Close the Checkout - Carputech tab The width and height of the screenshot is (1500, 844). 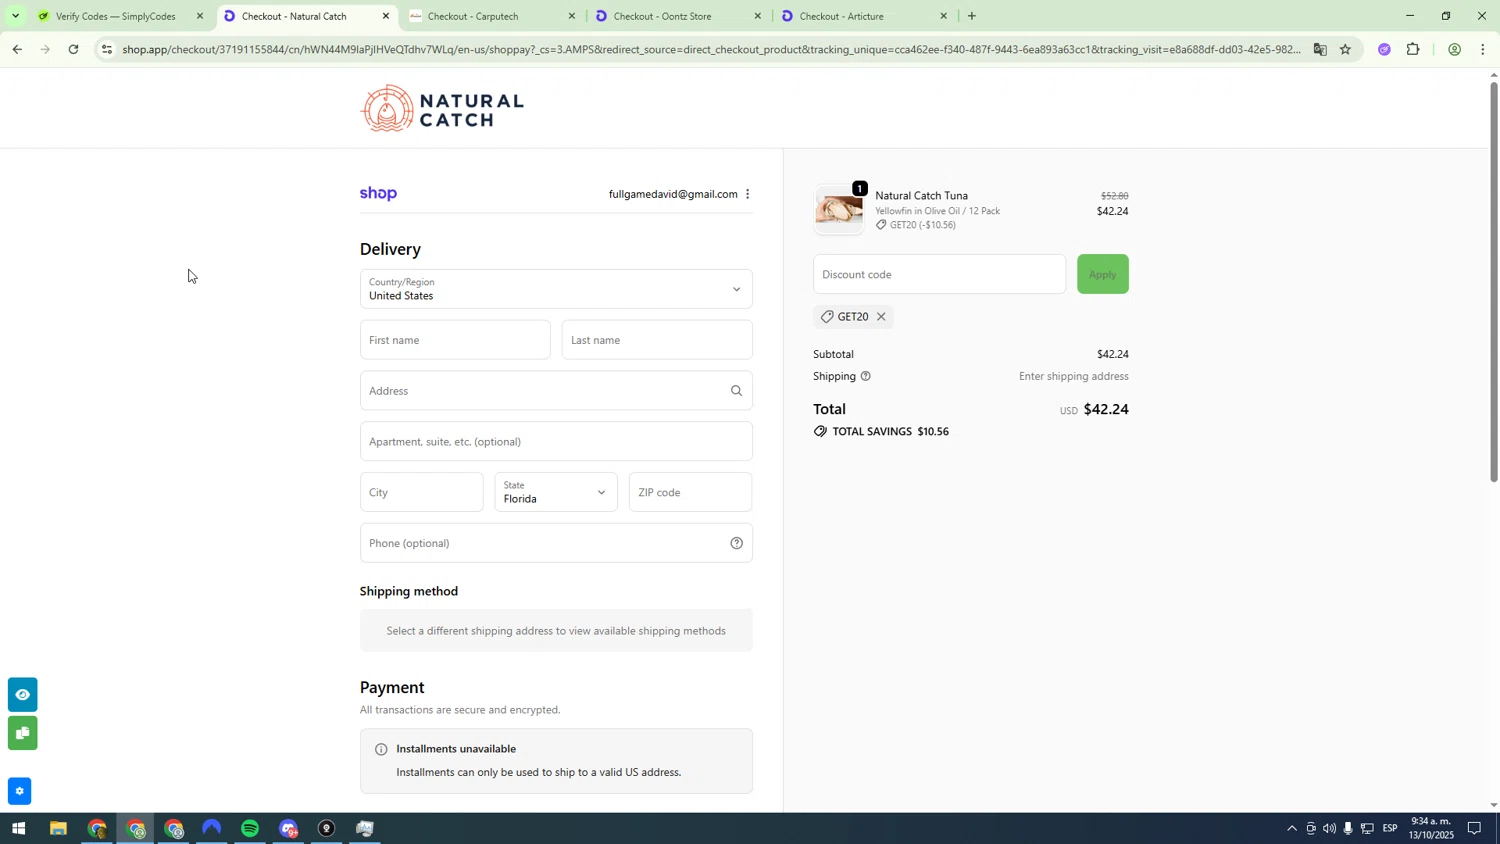572,16
